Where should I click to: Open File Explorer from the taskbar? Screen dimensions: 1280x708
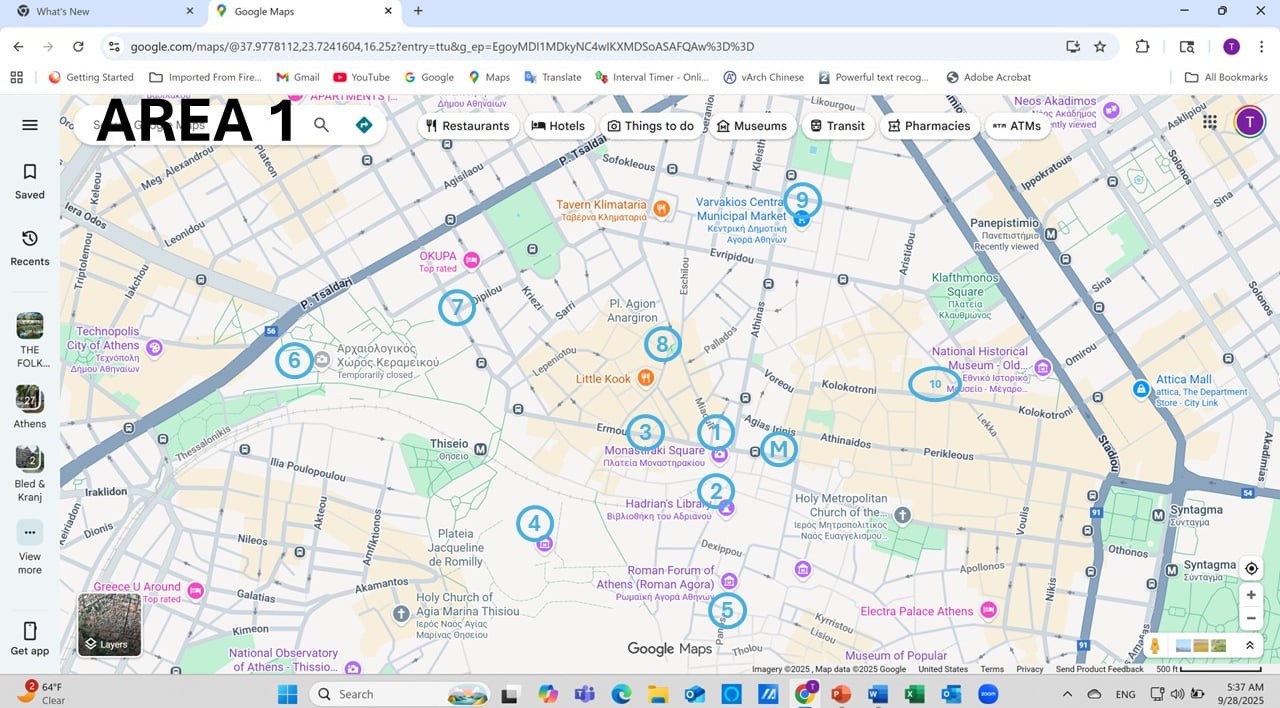658,694
